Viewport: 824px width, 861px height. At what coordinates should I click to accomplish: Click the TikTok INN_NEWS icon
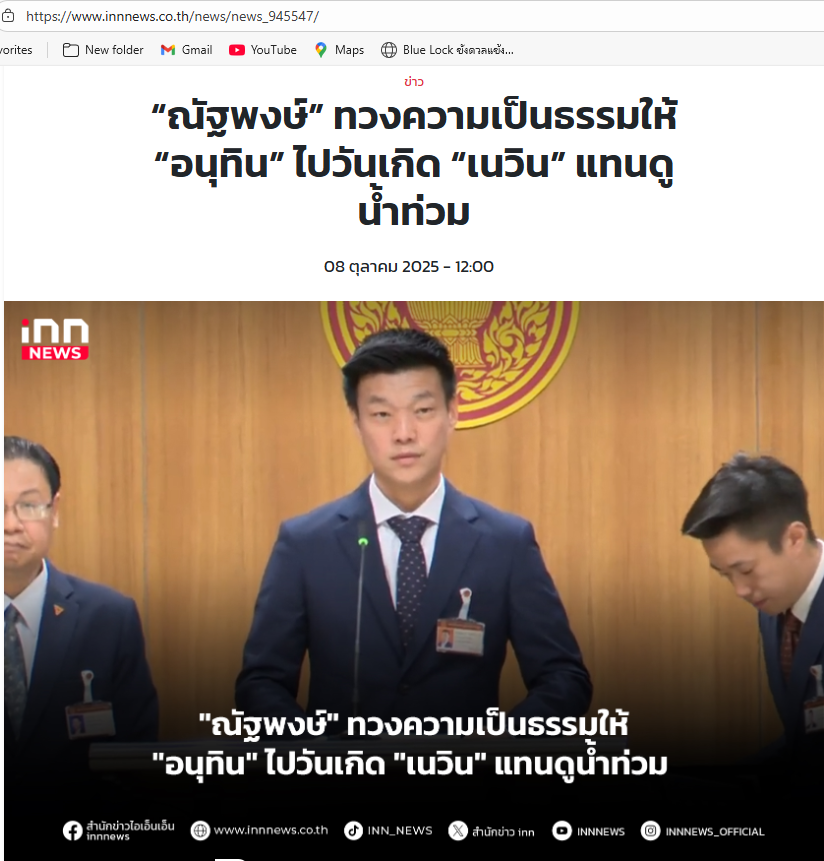click(354, 830)
